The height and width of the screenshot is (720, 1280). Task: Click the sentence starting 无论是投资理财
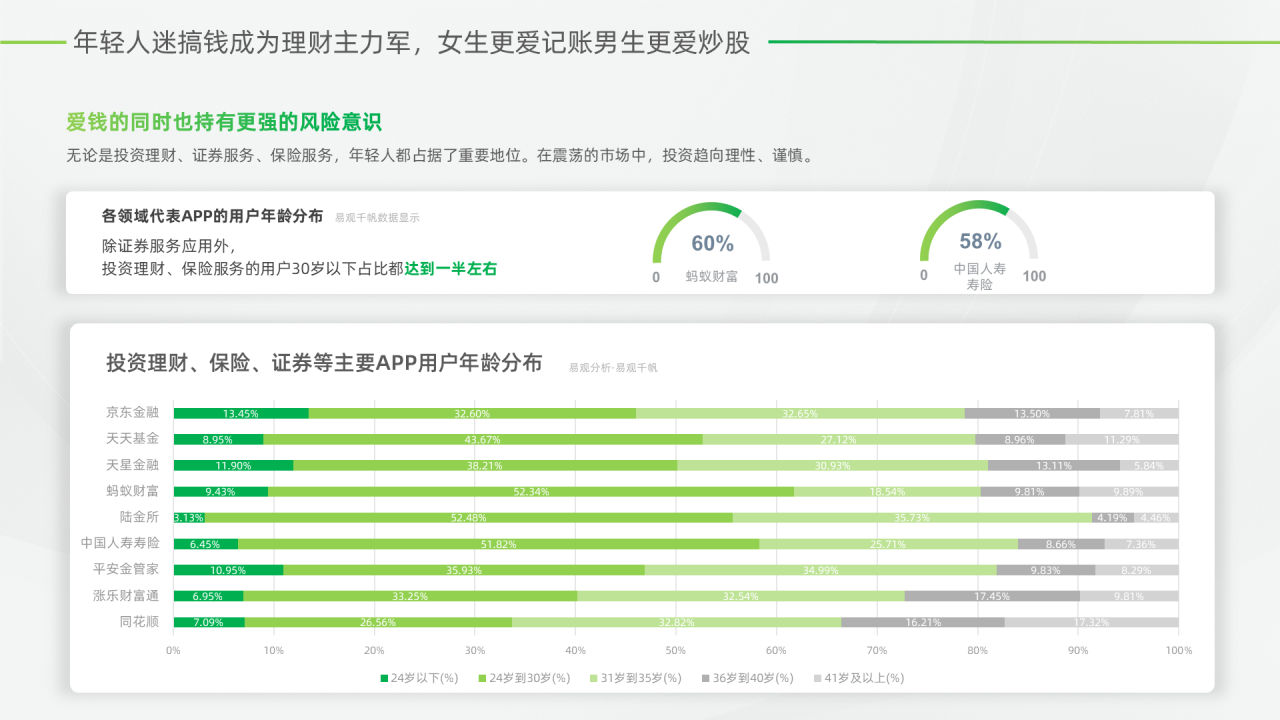[440, 156]
